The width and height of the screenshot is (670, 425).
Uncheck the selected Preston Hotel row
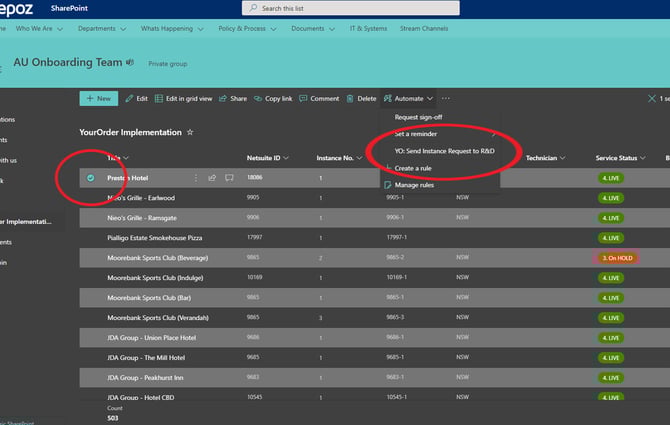point(90,178)
